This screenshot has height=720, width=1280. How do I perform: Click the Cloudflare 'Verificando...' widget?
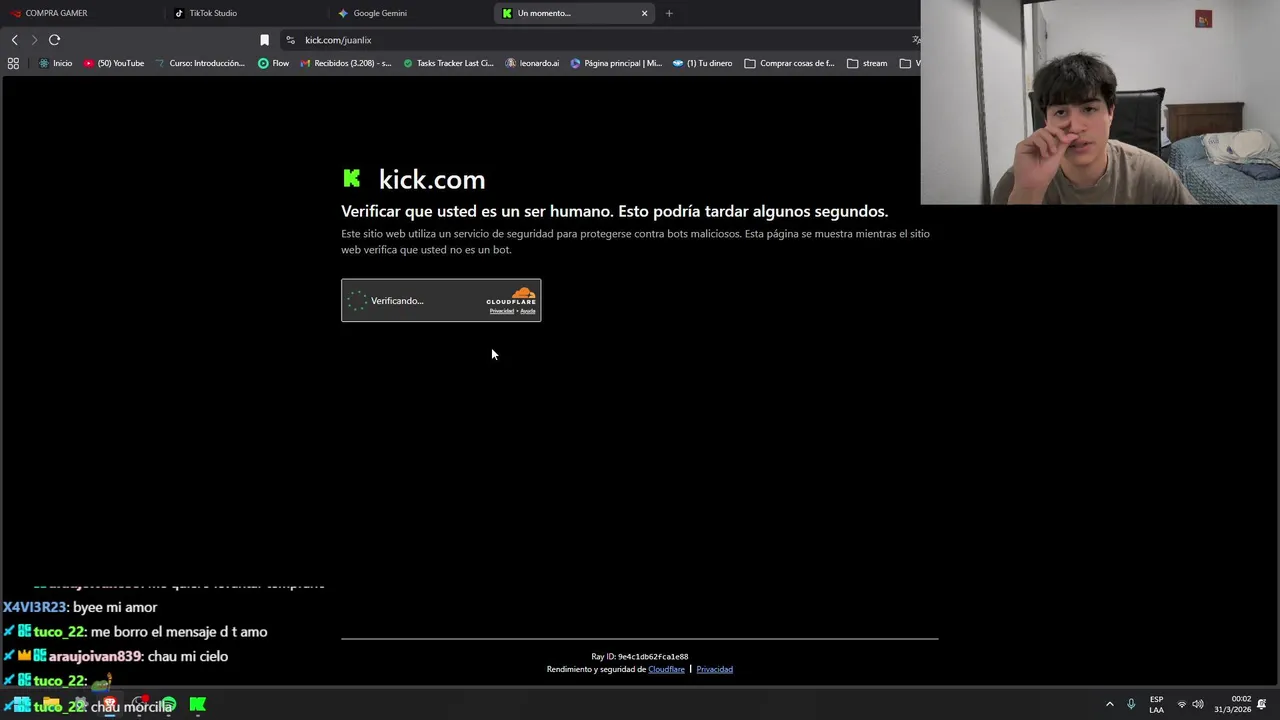[441, 300]
